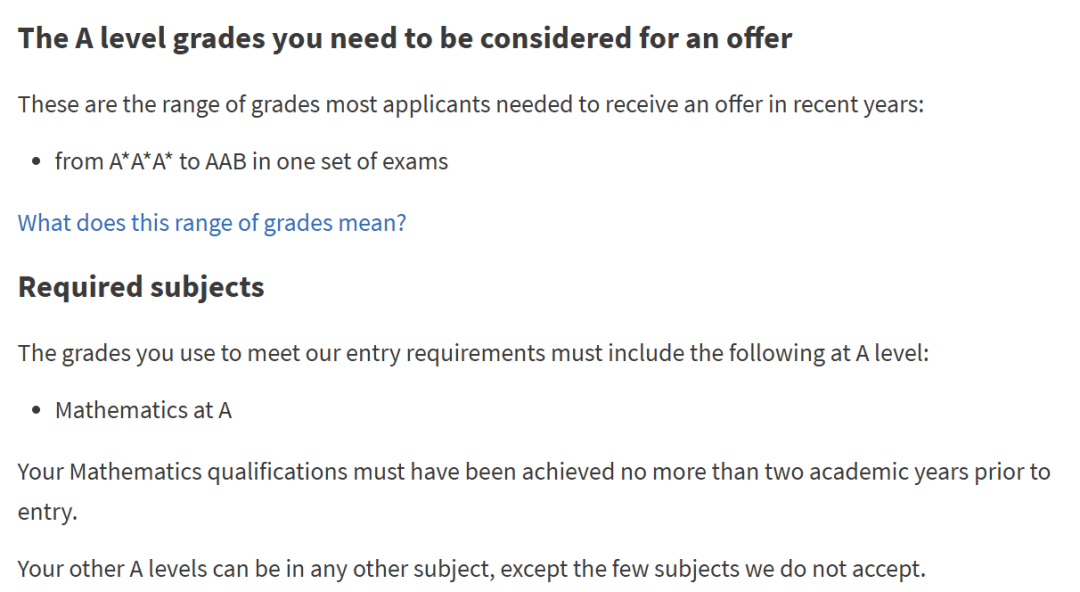Click the bullet dot before 'Mathematics at A'
Screen dimensions: 1080x592
click(37, 411)
